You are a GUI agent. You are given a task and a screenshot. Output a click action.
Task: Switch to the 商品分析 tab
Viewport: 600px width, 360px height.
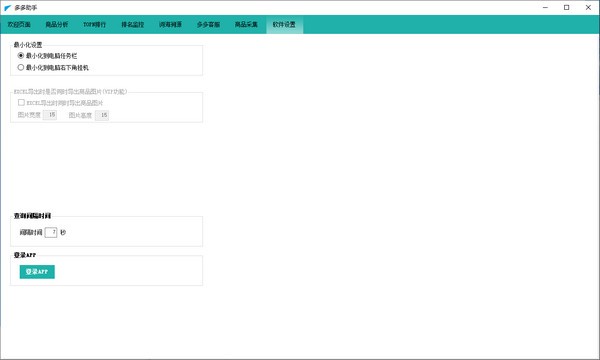click(57, 24)
